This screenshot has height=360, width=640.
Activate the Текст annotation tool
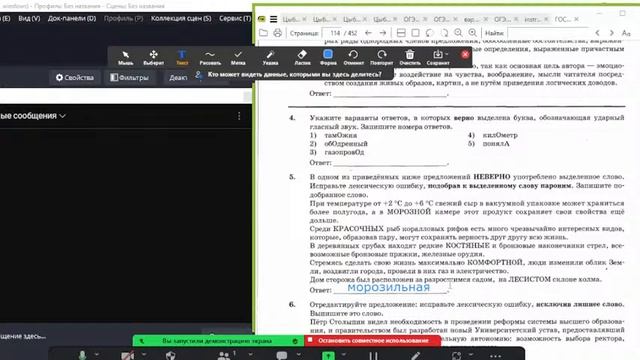(x=182, y=57)
